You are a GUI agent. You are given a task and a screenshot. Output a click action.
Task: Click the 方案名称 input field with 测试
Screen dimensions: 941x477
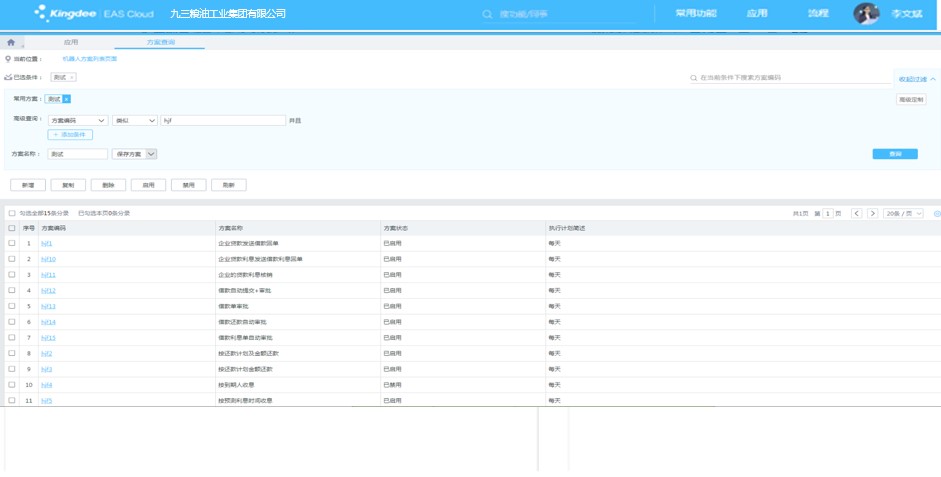(x=78, y=154)
